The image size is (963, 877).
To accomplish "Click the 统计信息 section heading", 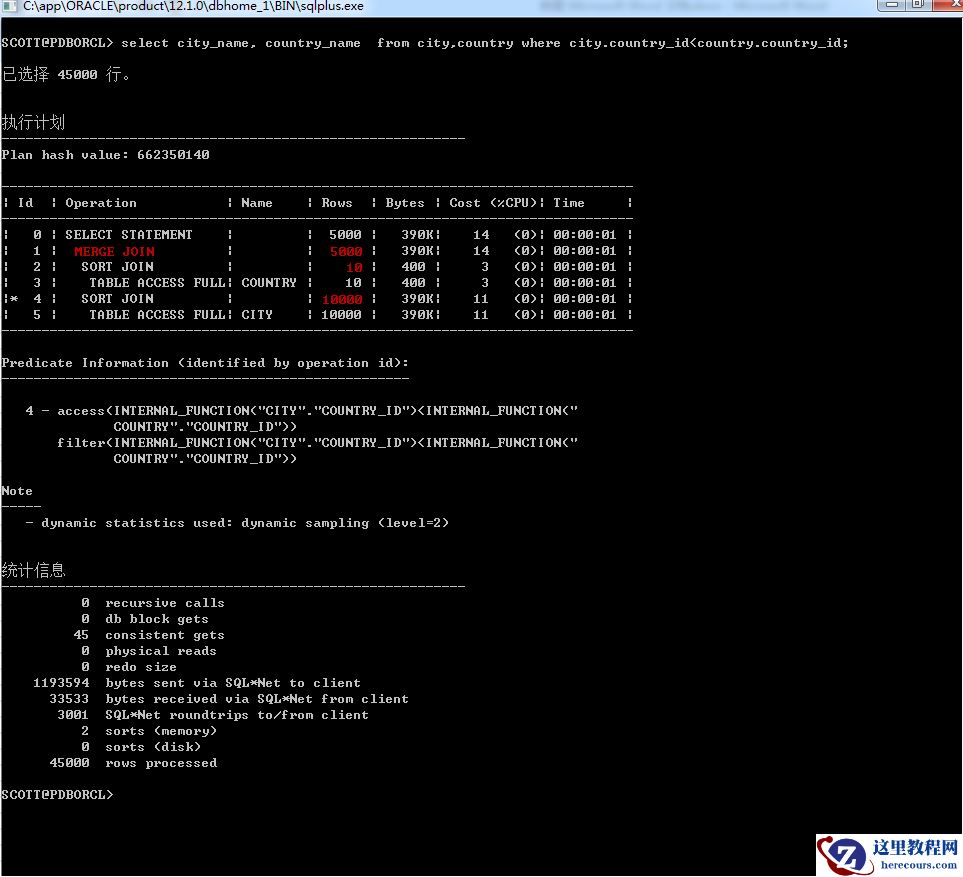I will tap(33, 571).
